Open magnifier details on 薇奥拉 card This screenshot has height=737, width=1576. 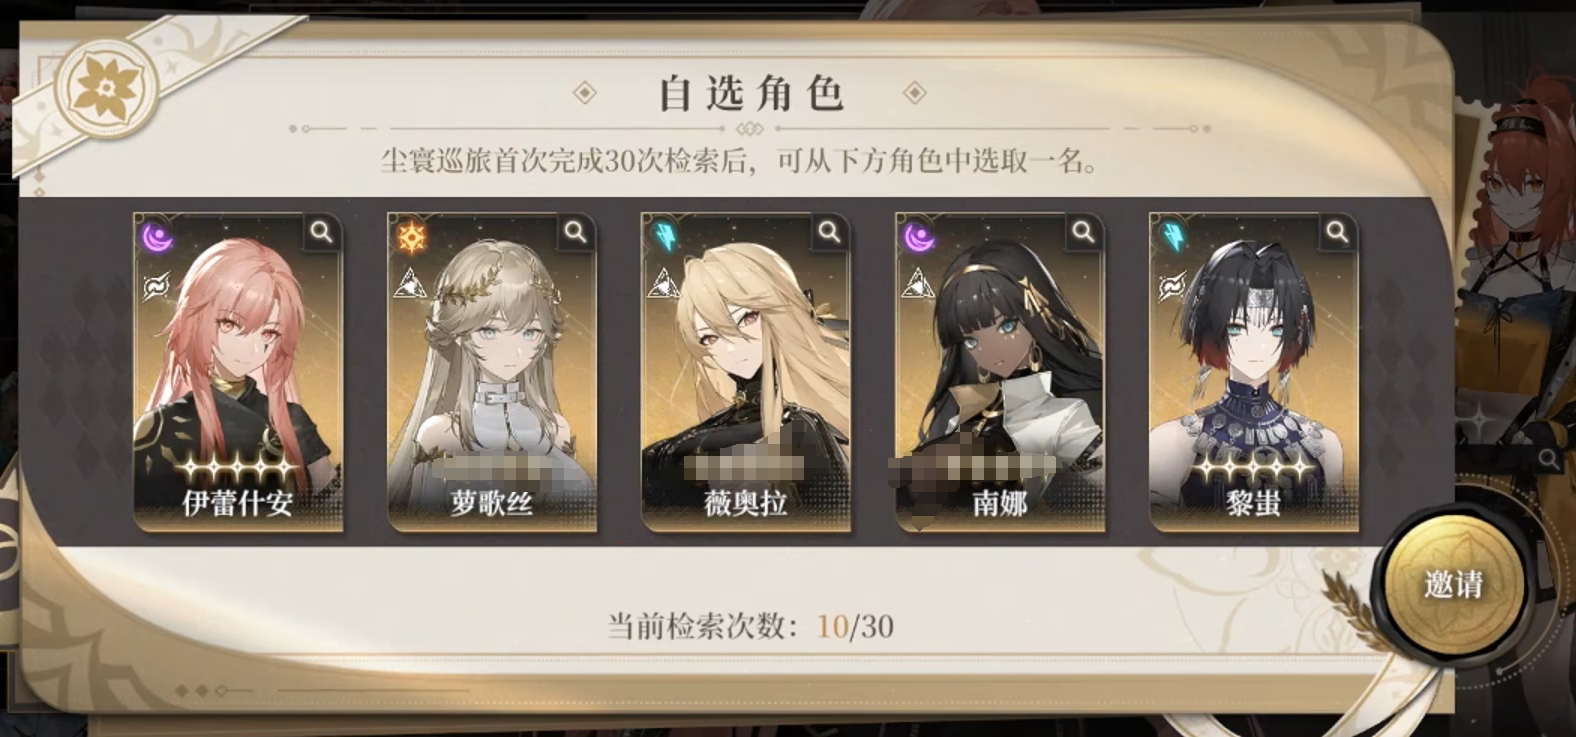pos(829,233)
